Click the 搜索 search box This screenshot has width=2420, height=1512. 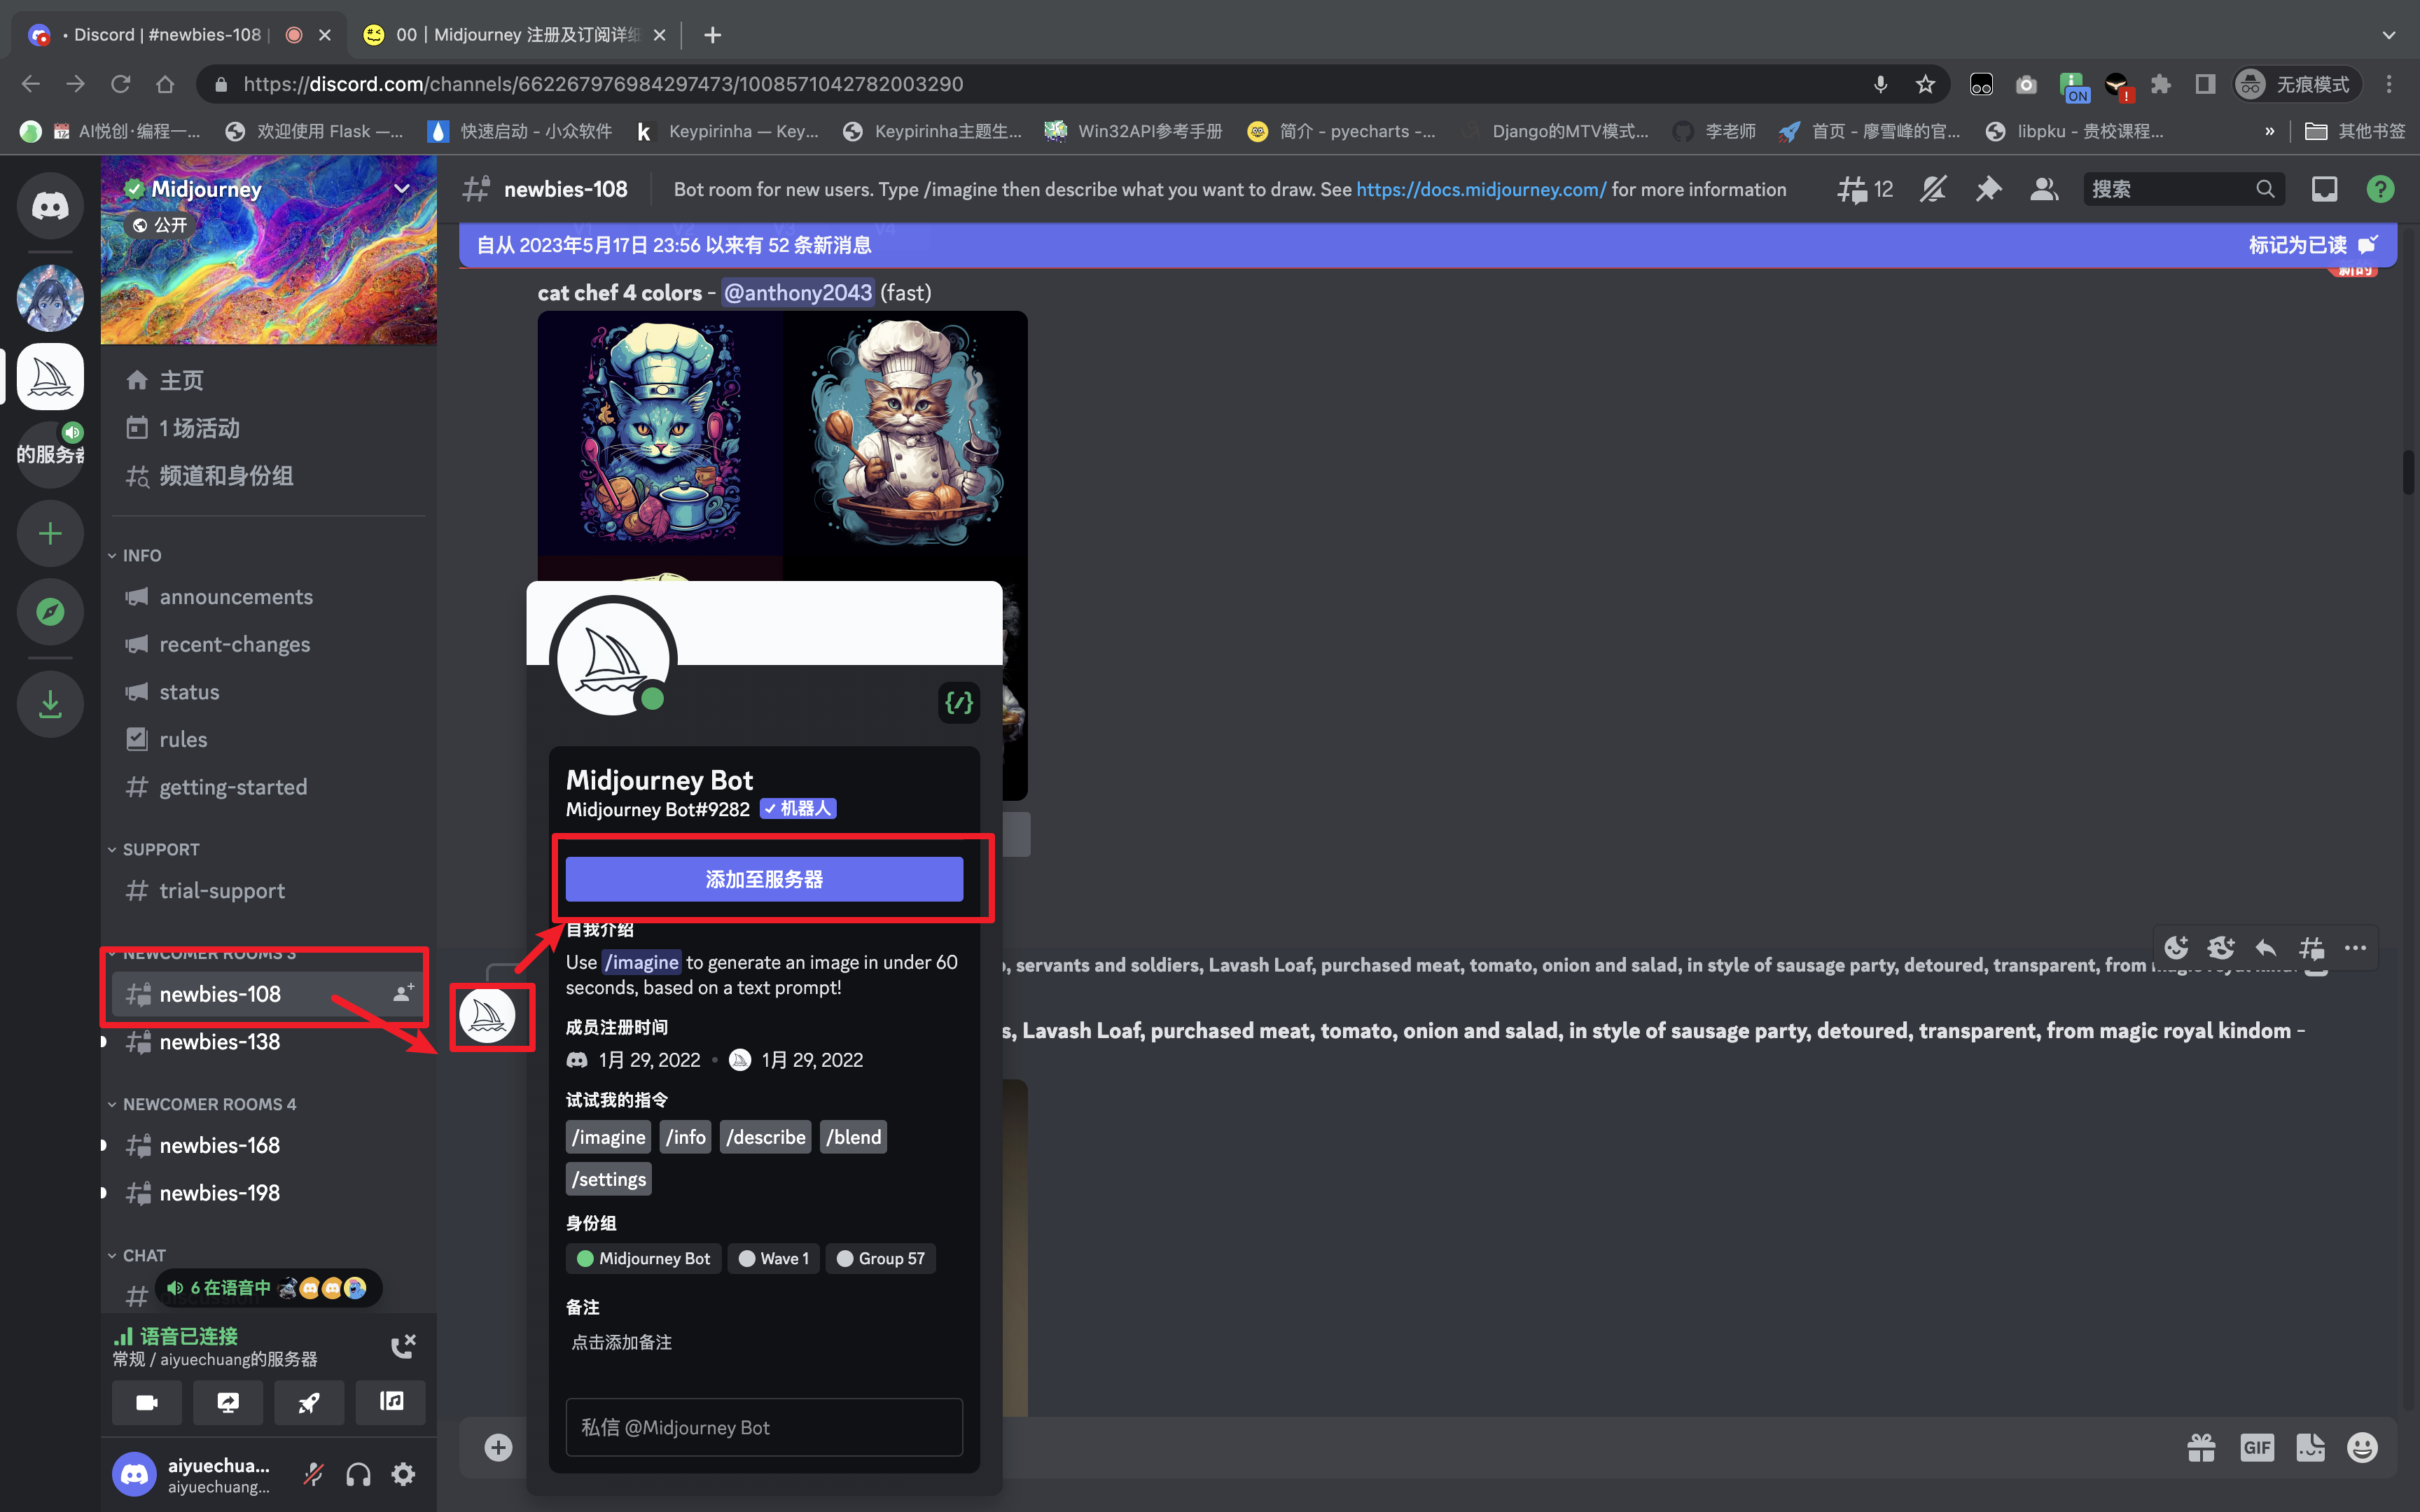coord(2184,189)
